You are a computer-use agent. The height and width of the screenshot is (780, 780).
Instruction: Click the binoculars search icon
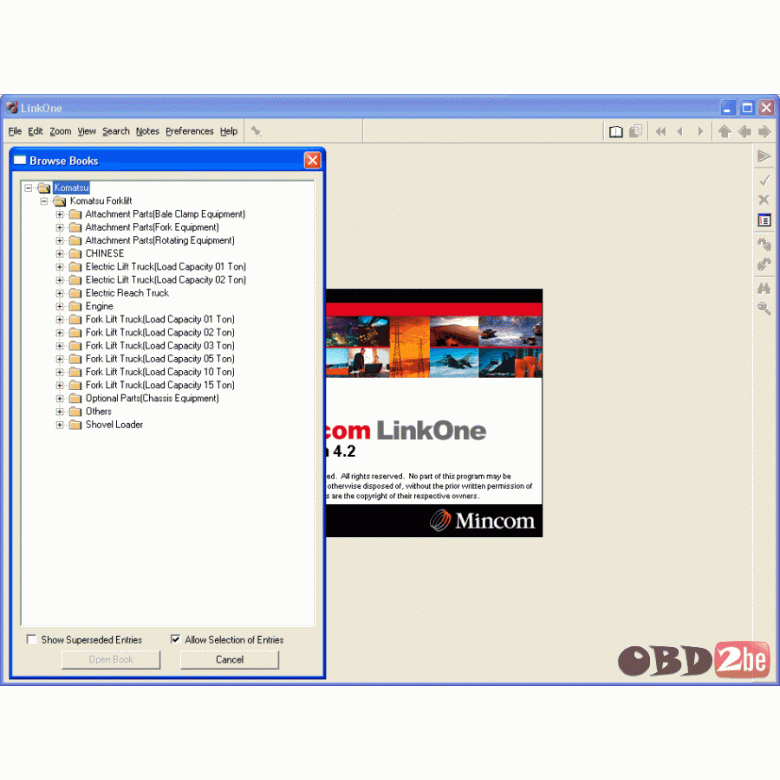[x=764, y=288]
